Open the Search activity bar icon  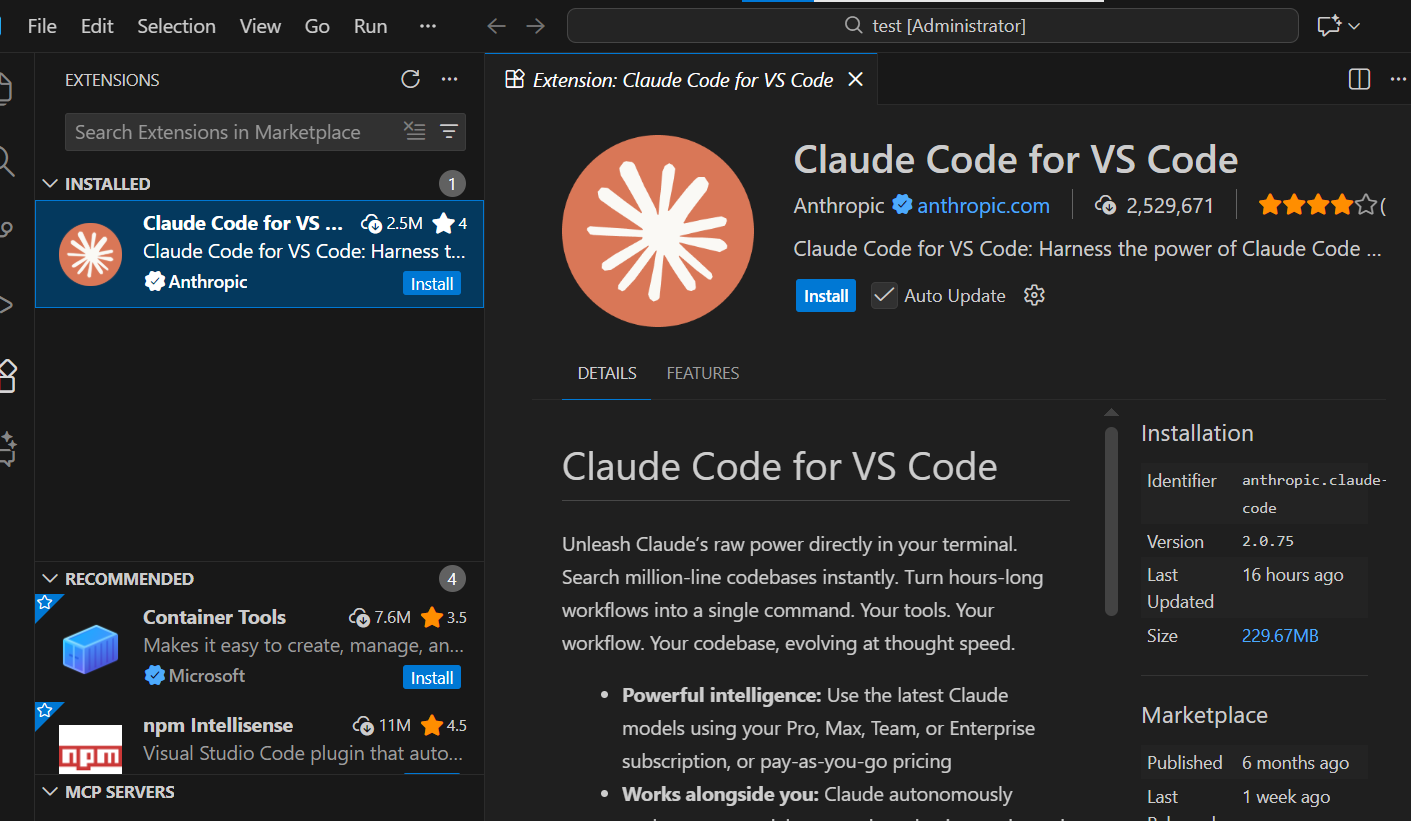click(6, 160)
